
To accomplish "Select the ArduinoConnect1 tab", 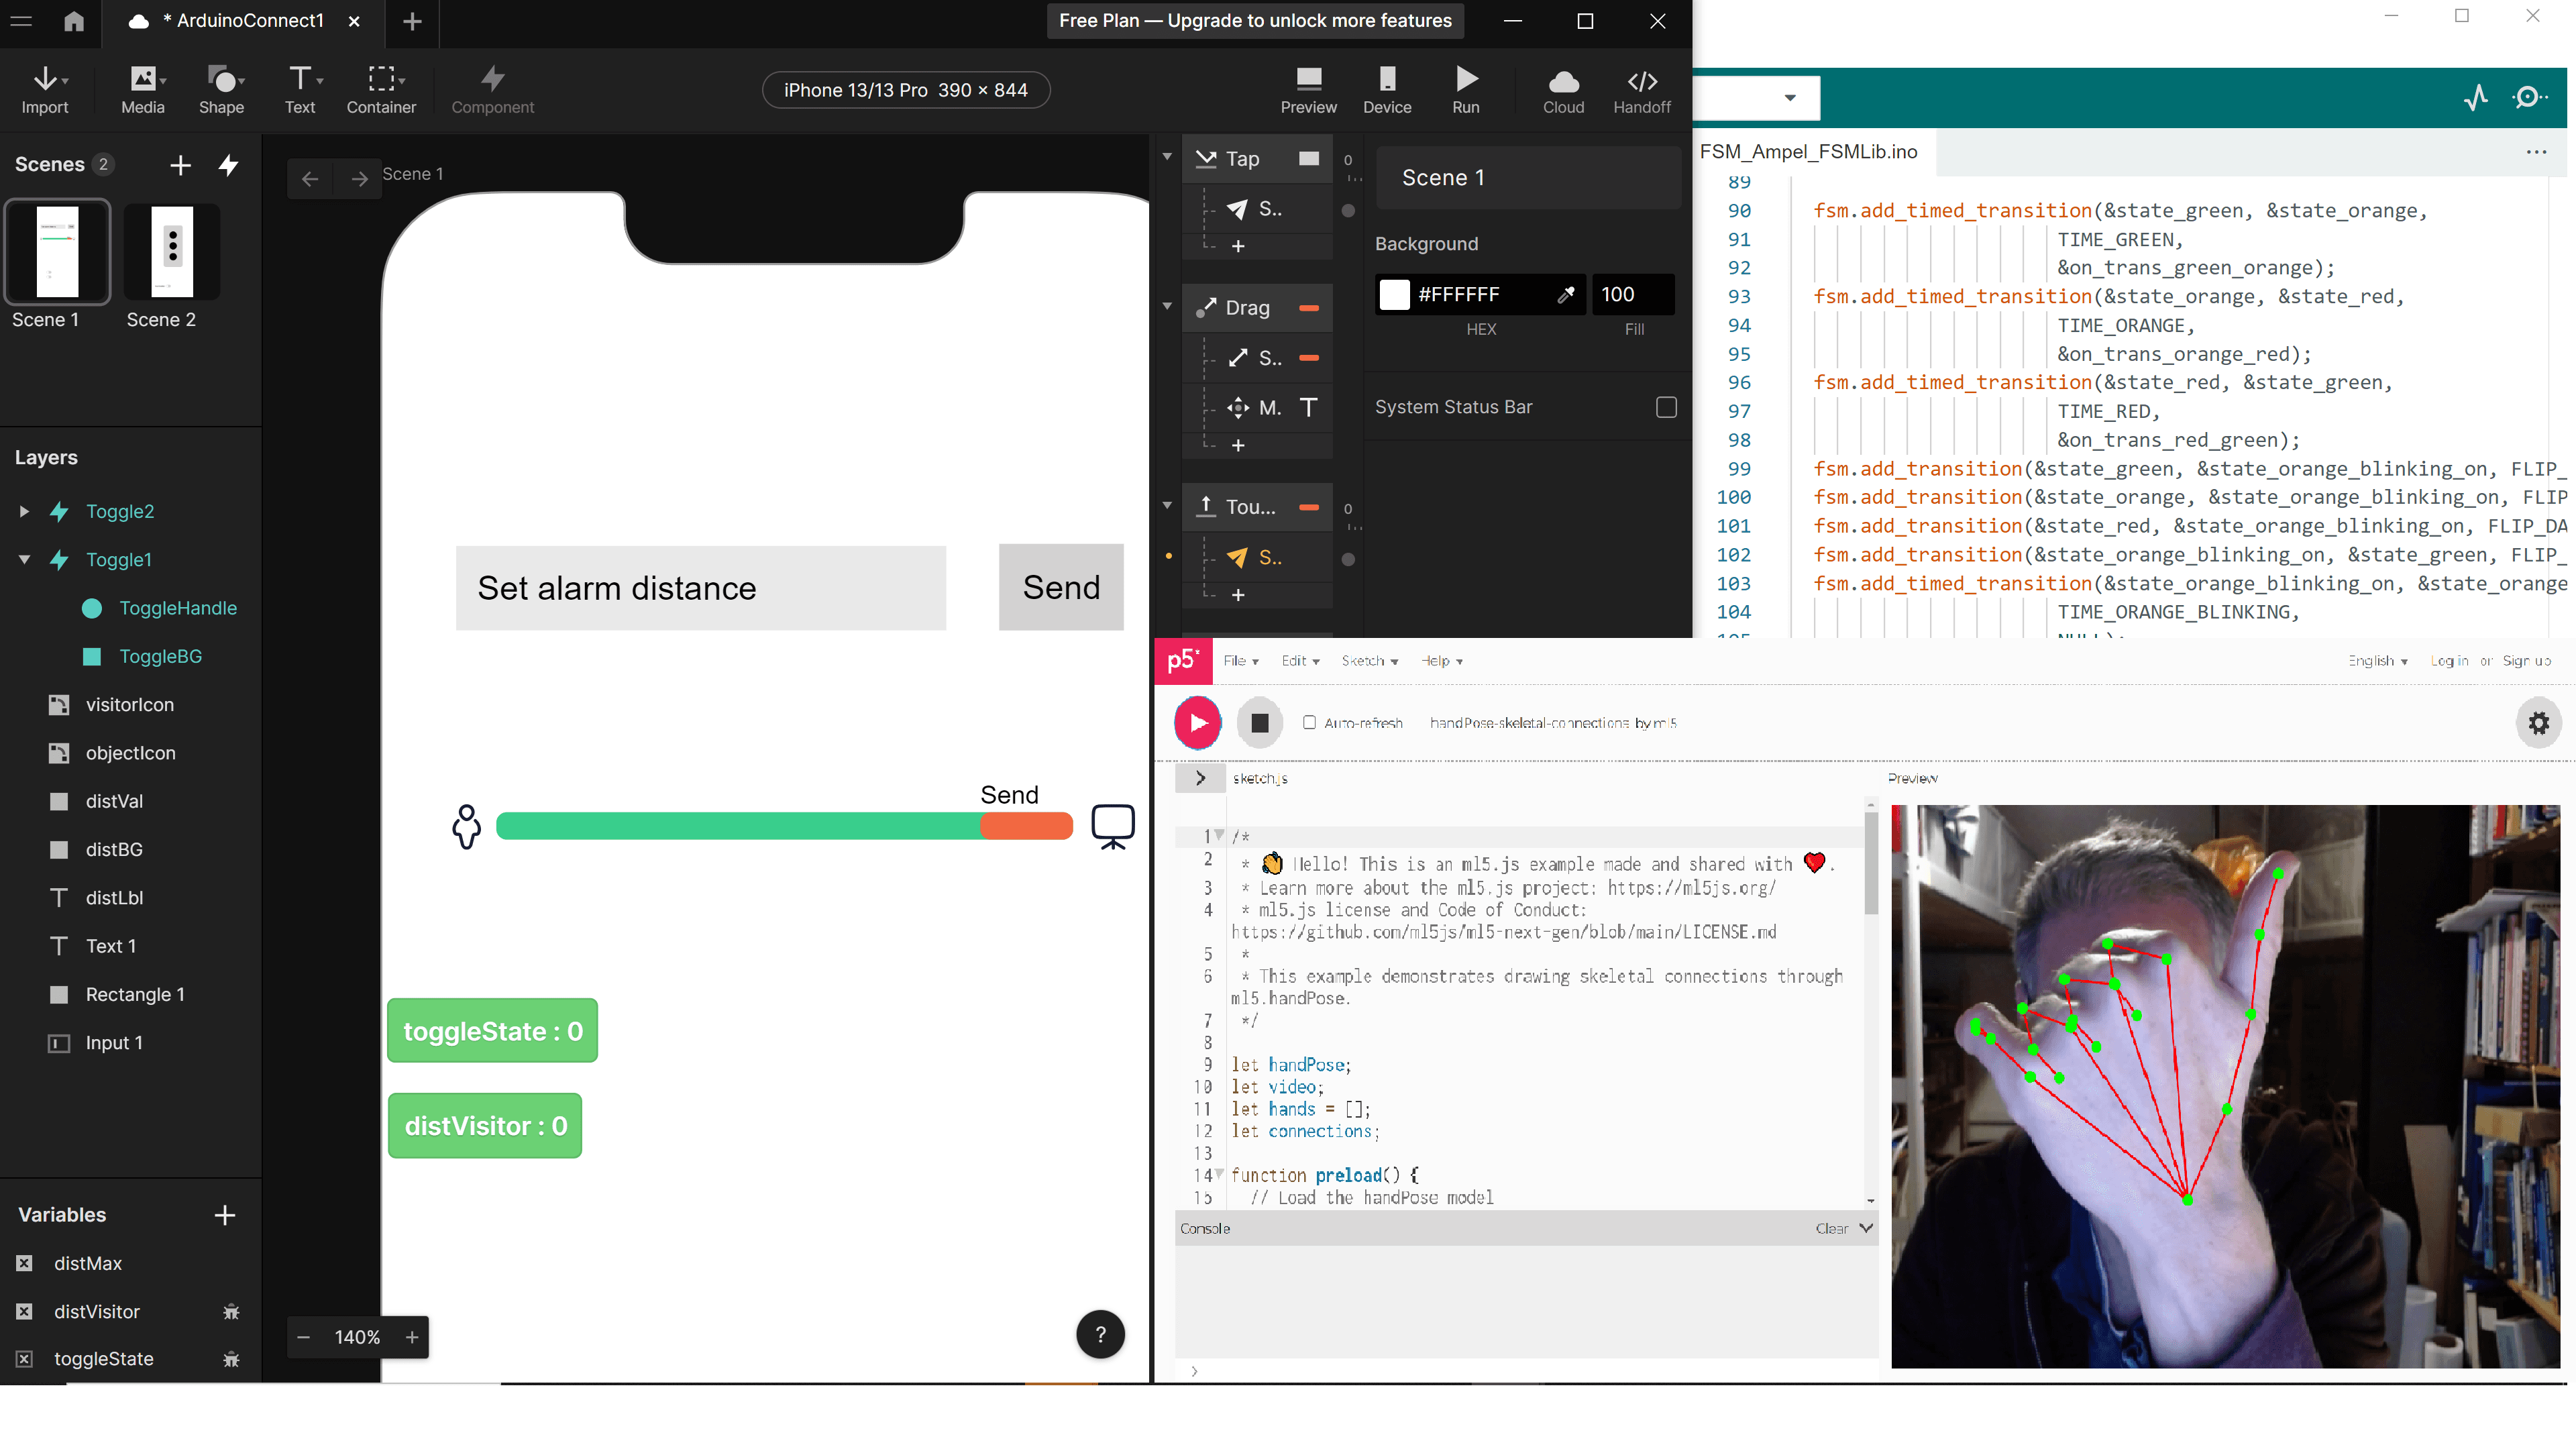I will click(243, 21).
